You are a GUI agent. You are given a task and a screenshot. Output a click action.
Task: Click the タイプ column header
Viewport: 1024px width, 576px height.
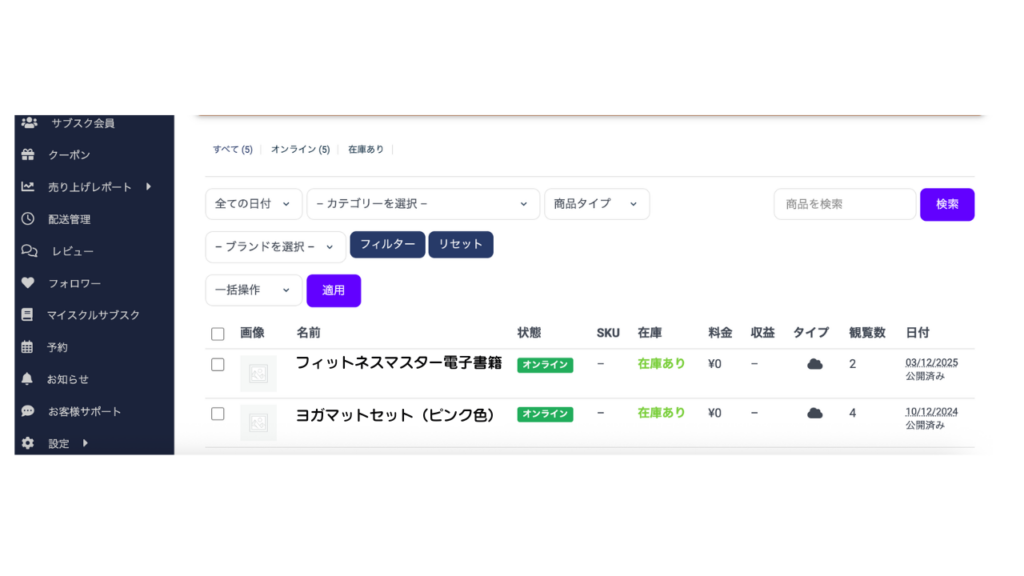811,333
